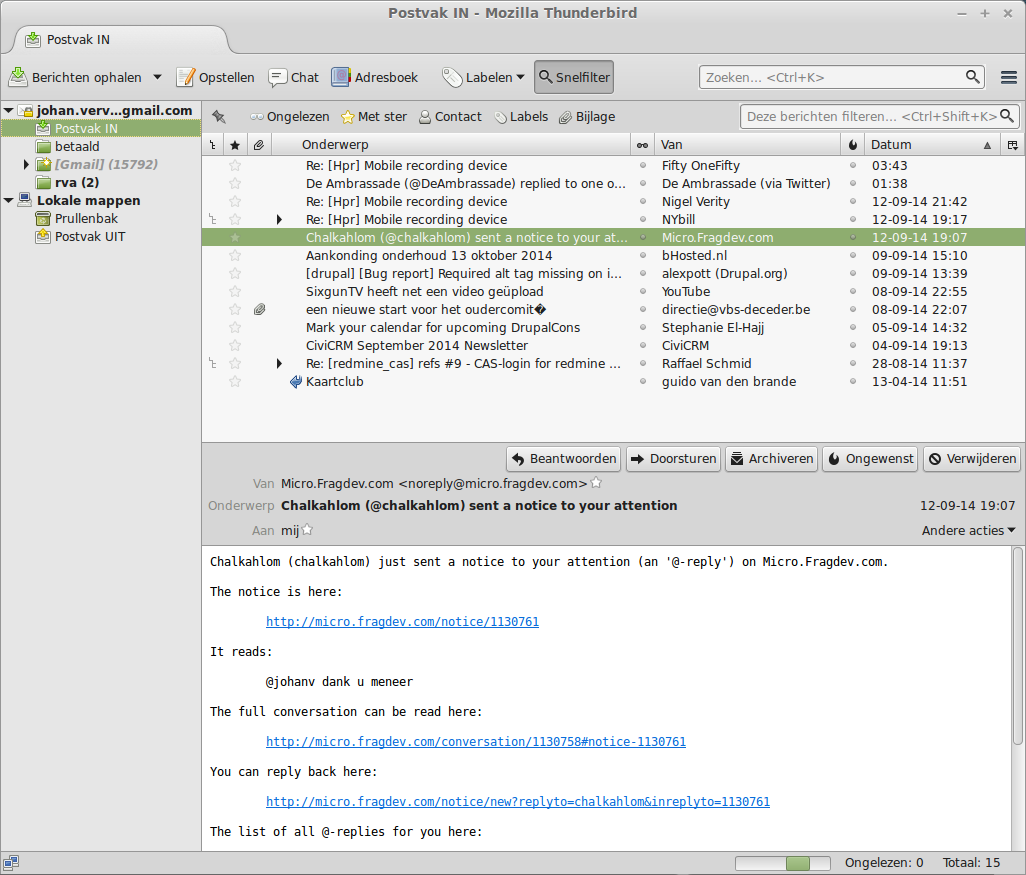
Task: Mark message as Ongewenst junk
Action: [870, 459]
